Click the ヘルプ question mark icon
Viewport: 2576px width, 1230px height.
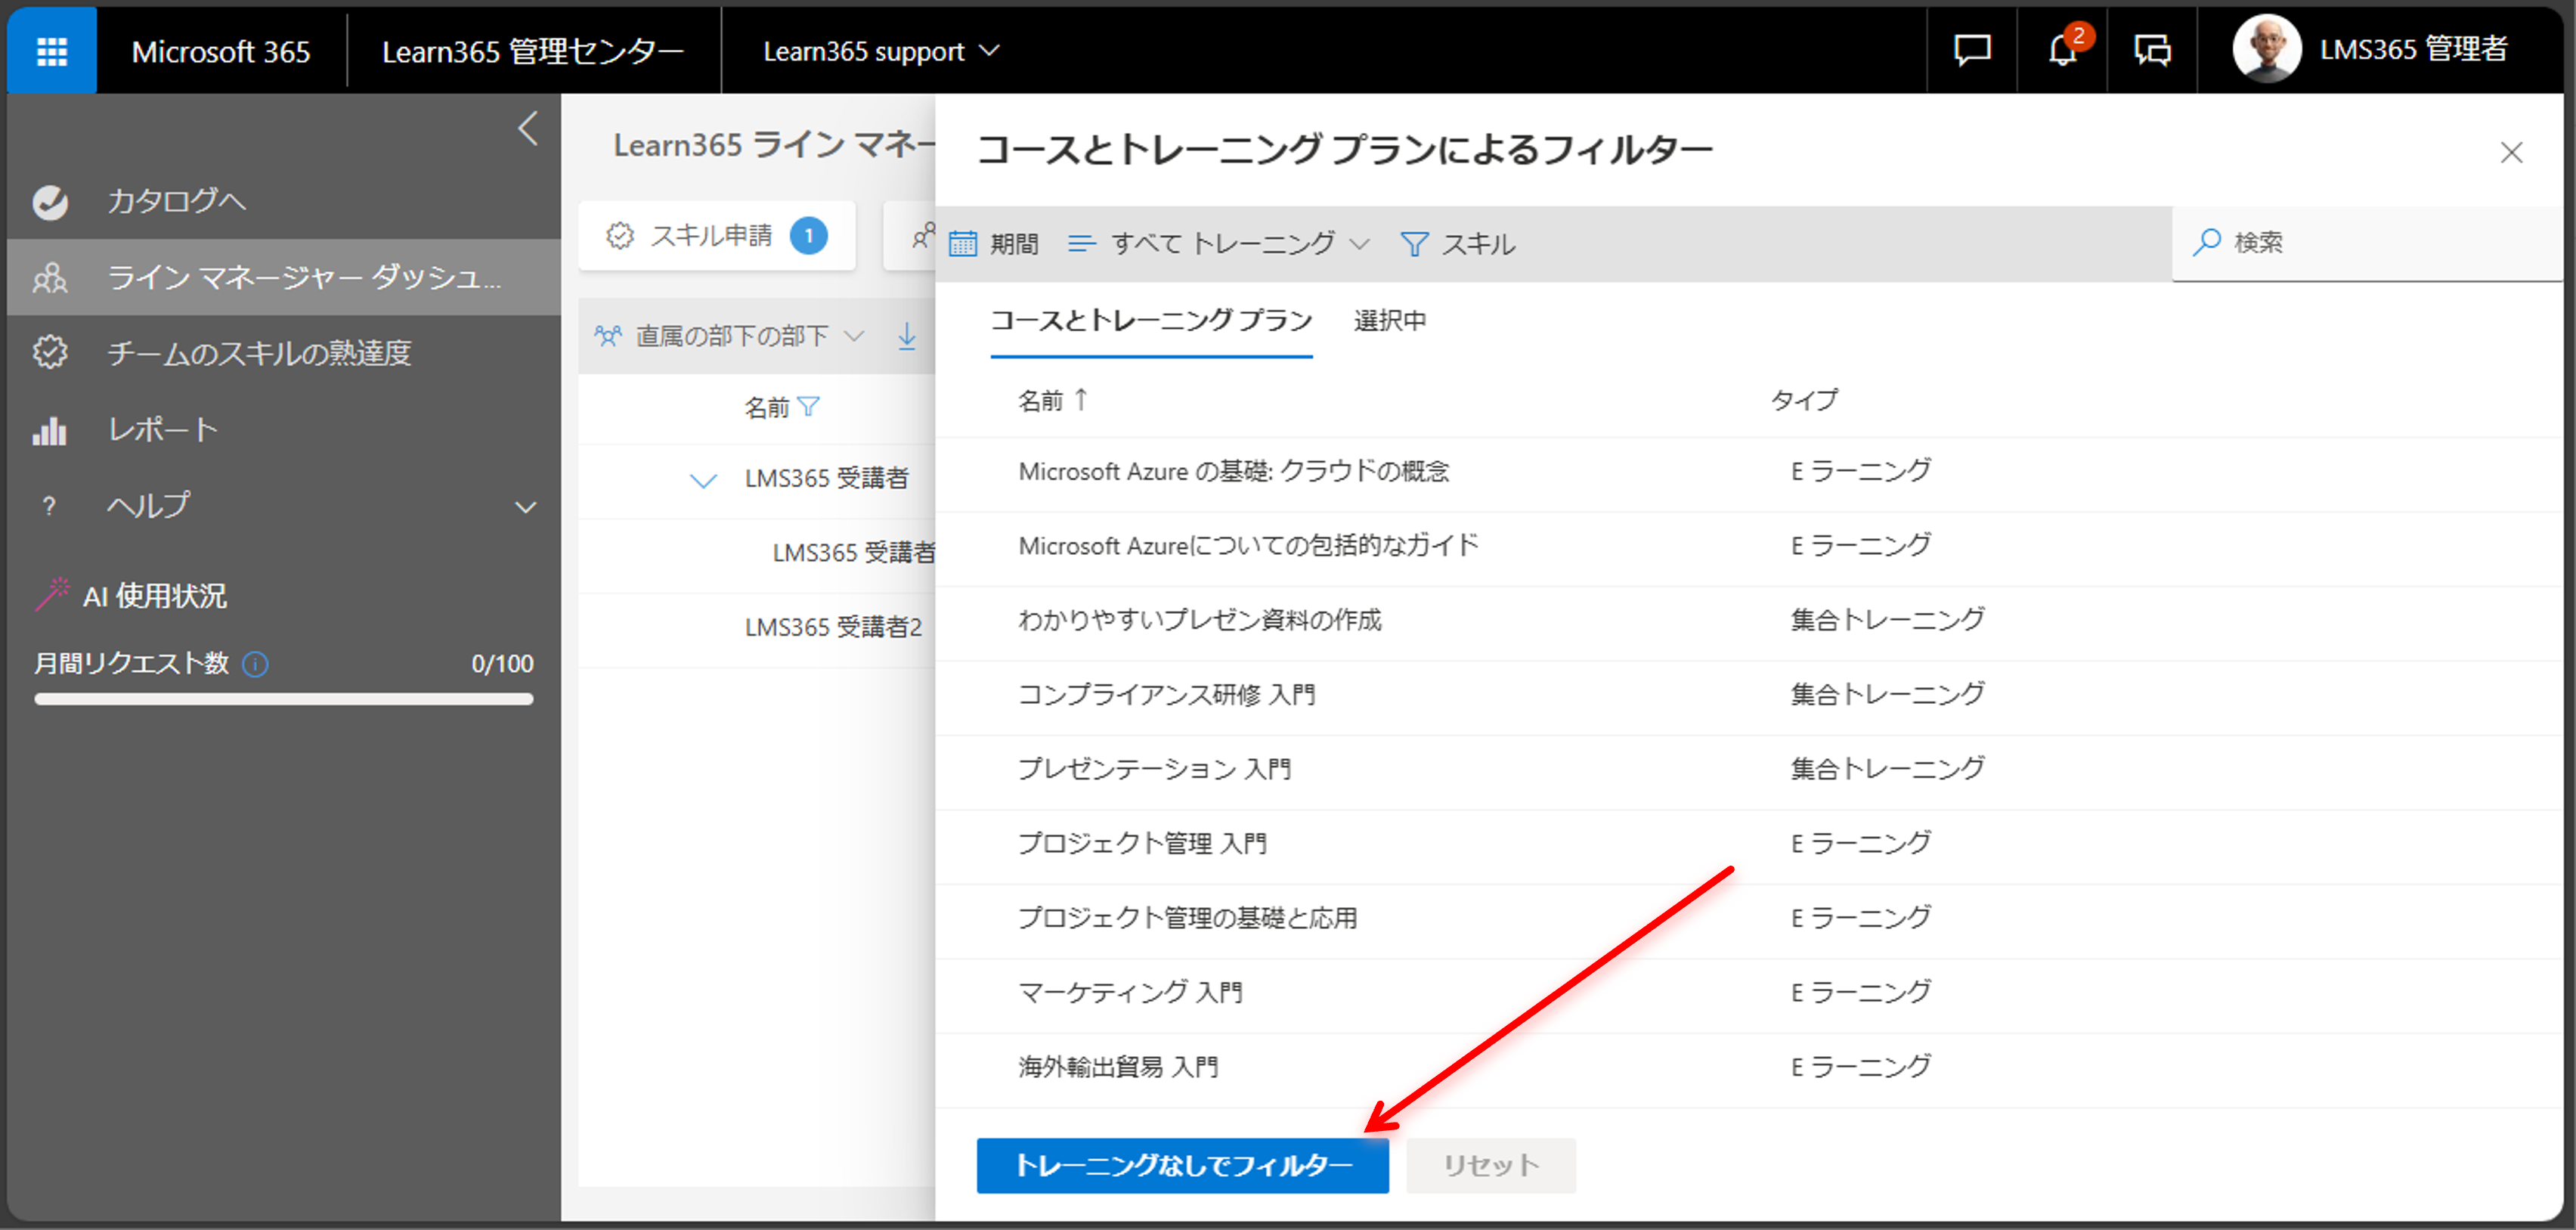coord(49,506)
